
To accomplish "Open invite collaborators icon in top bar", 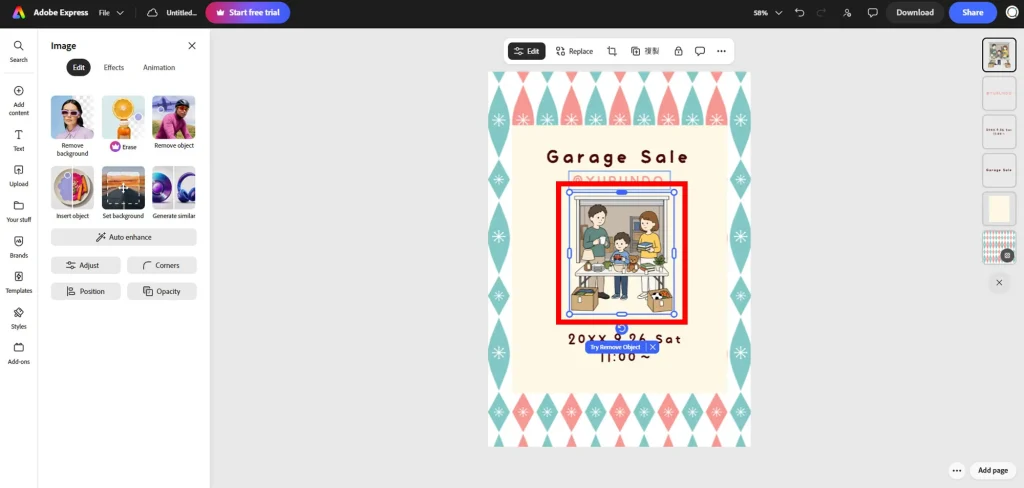I will pos(847,12).
